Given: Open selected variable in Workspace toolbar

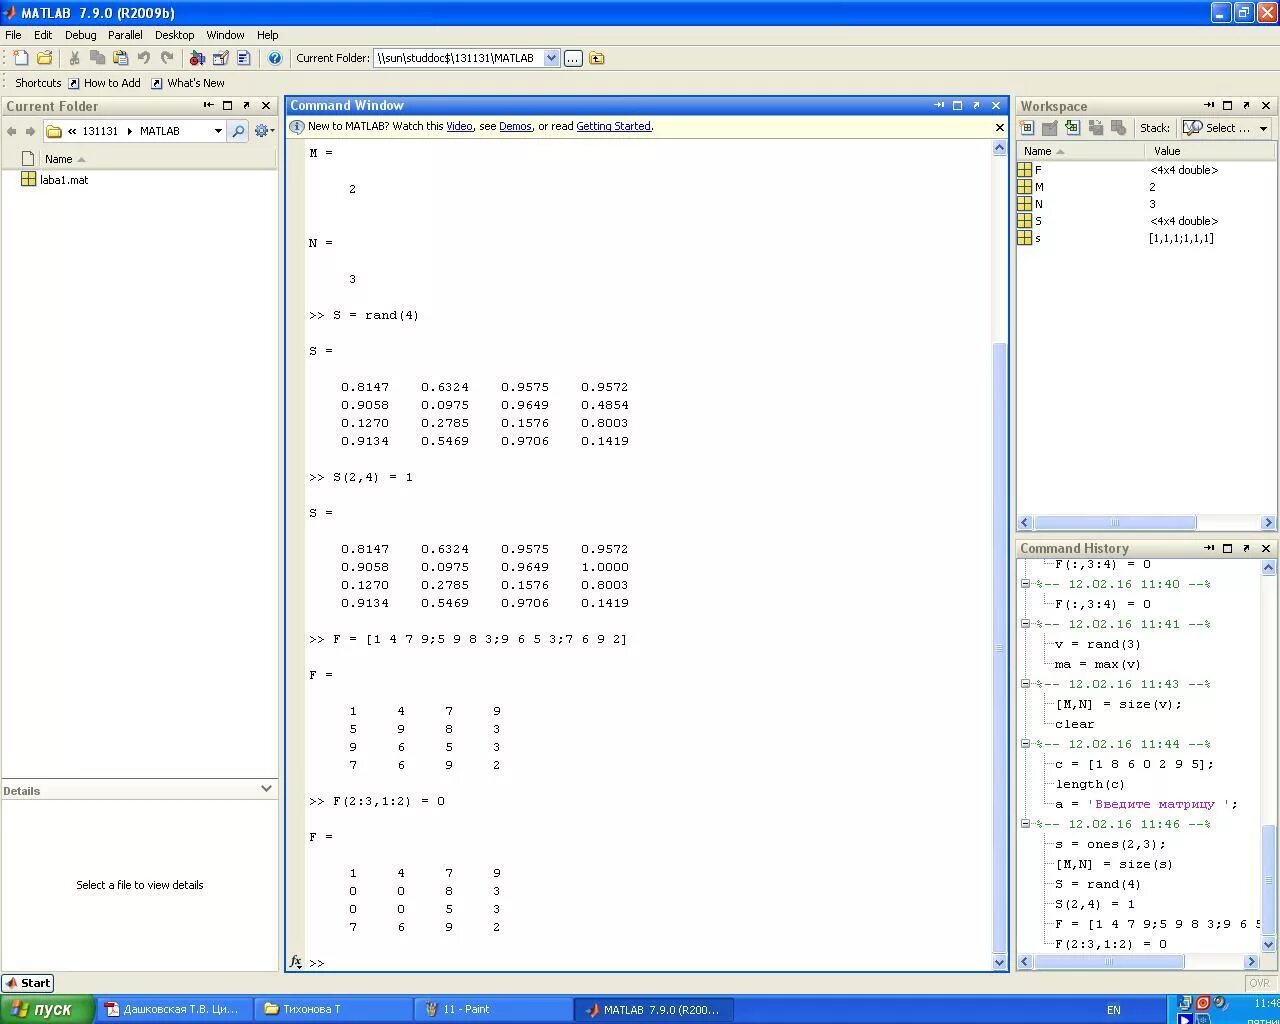Looking at the screenshot, I should coord(1049,128).
